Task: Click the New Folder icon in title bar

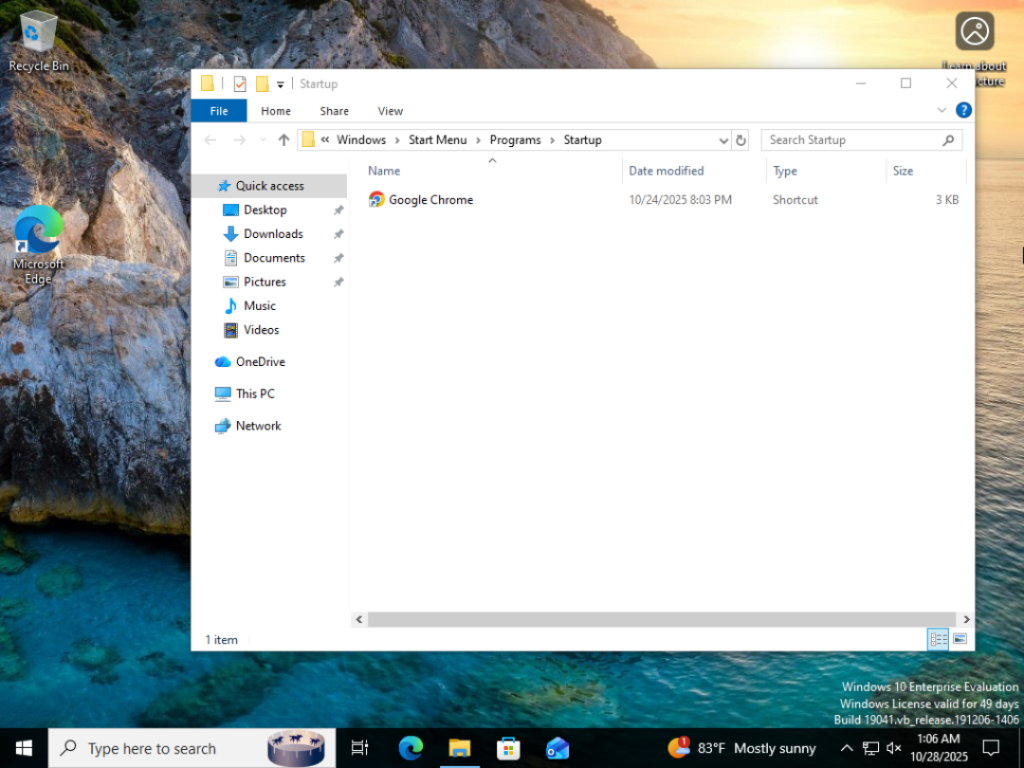Action: tap(262, 84)
